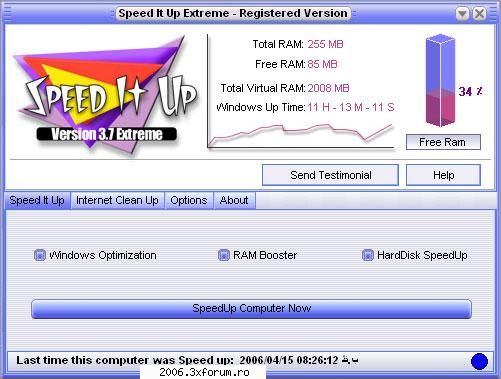Open Help with the Help button
The width and height of the screenshot is (501, 379).
click(443, 175)
